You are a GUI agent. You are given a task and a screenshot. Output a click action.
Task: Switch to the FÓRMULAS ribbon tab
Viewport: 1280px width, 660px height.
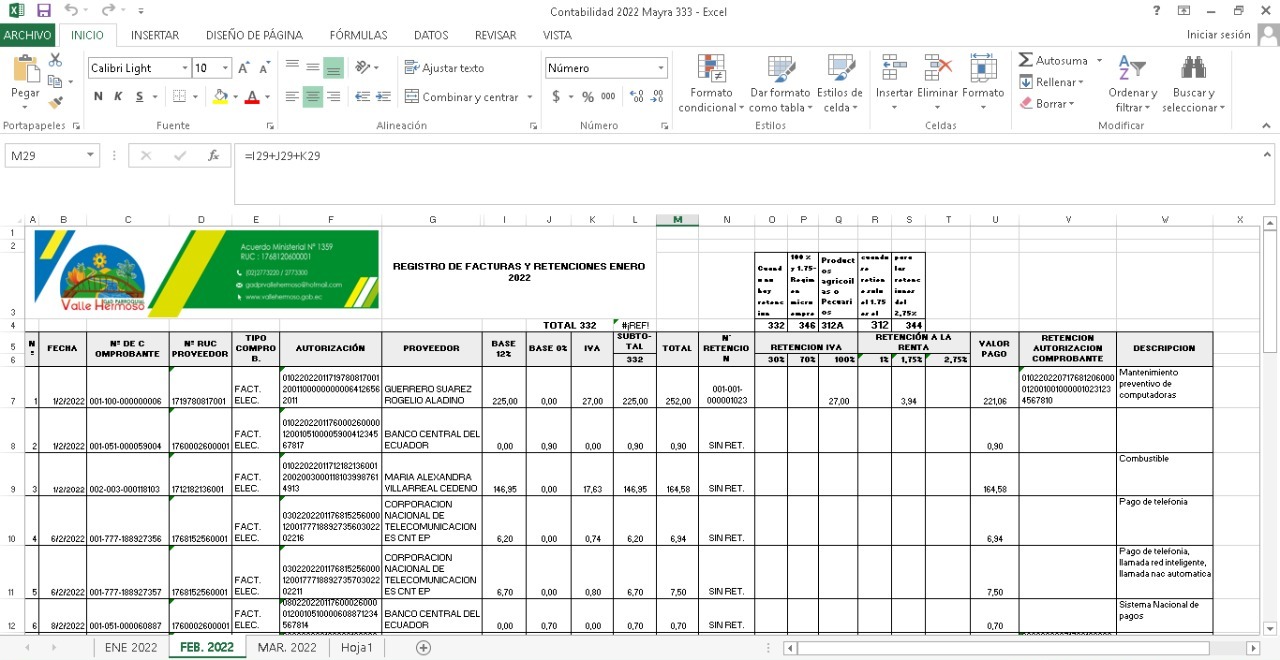[358, 35]
